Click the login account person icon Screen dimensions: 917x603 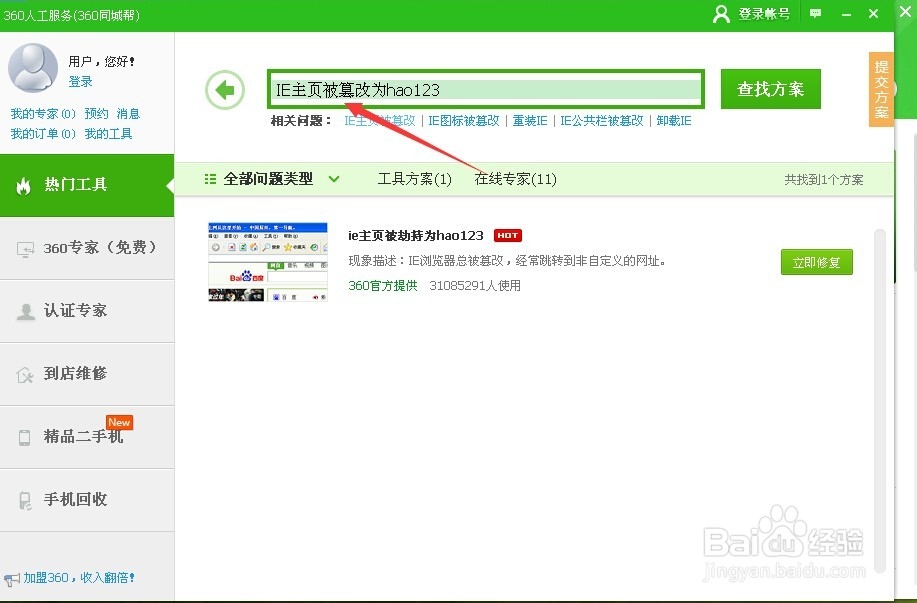[721, 14]
